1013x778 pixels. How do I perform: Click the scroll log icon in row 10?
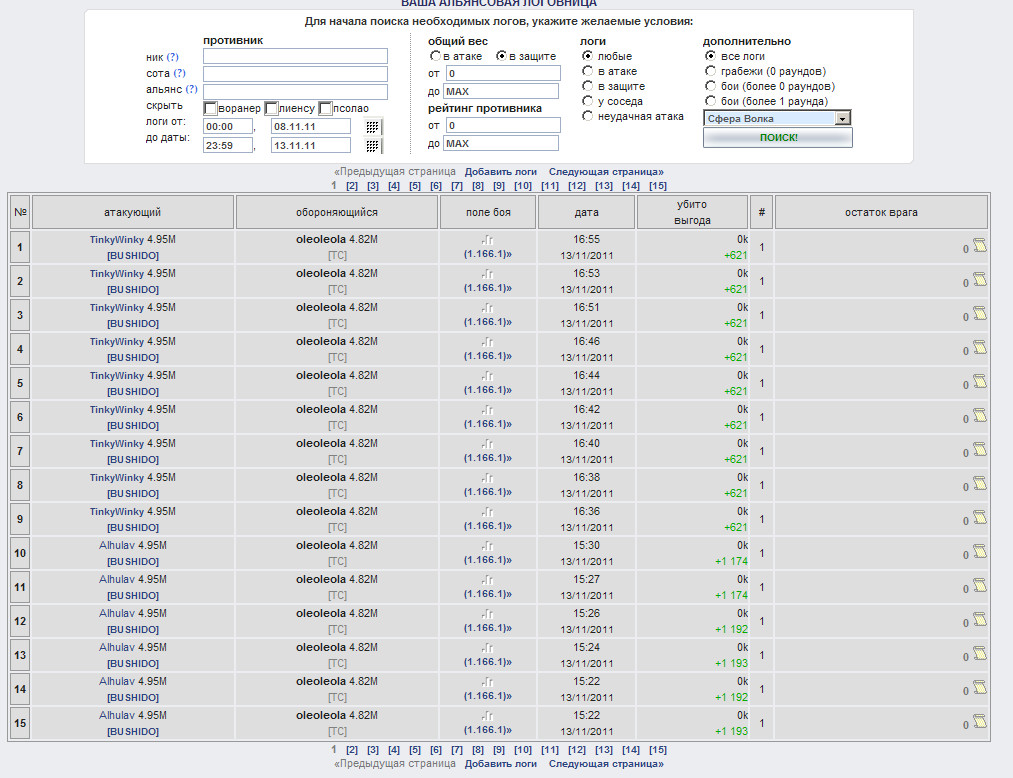[980, 553]
